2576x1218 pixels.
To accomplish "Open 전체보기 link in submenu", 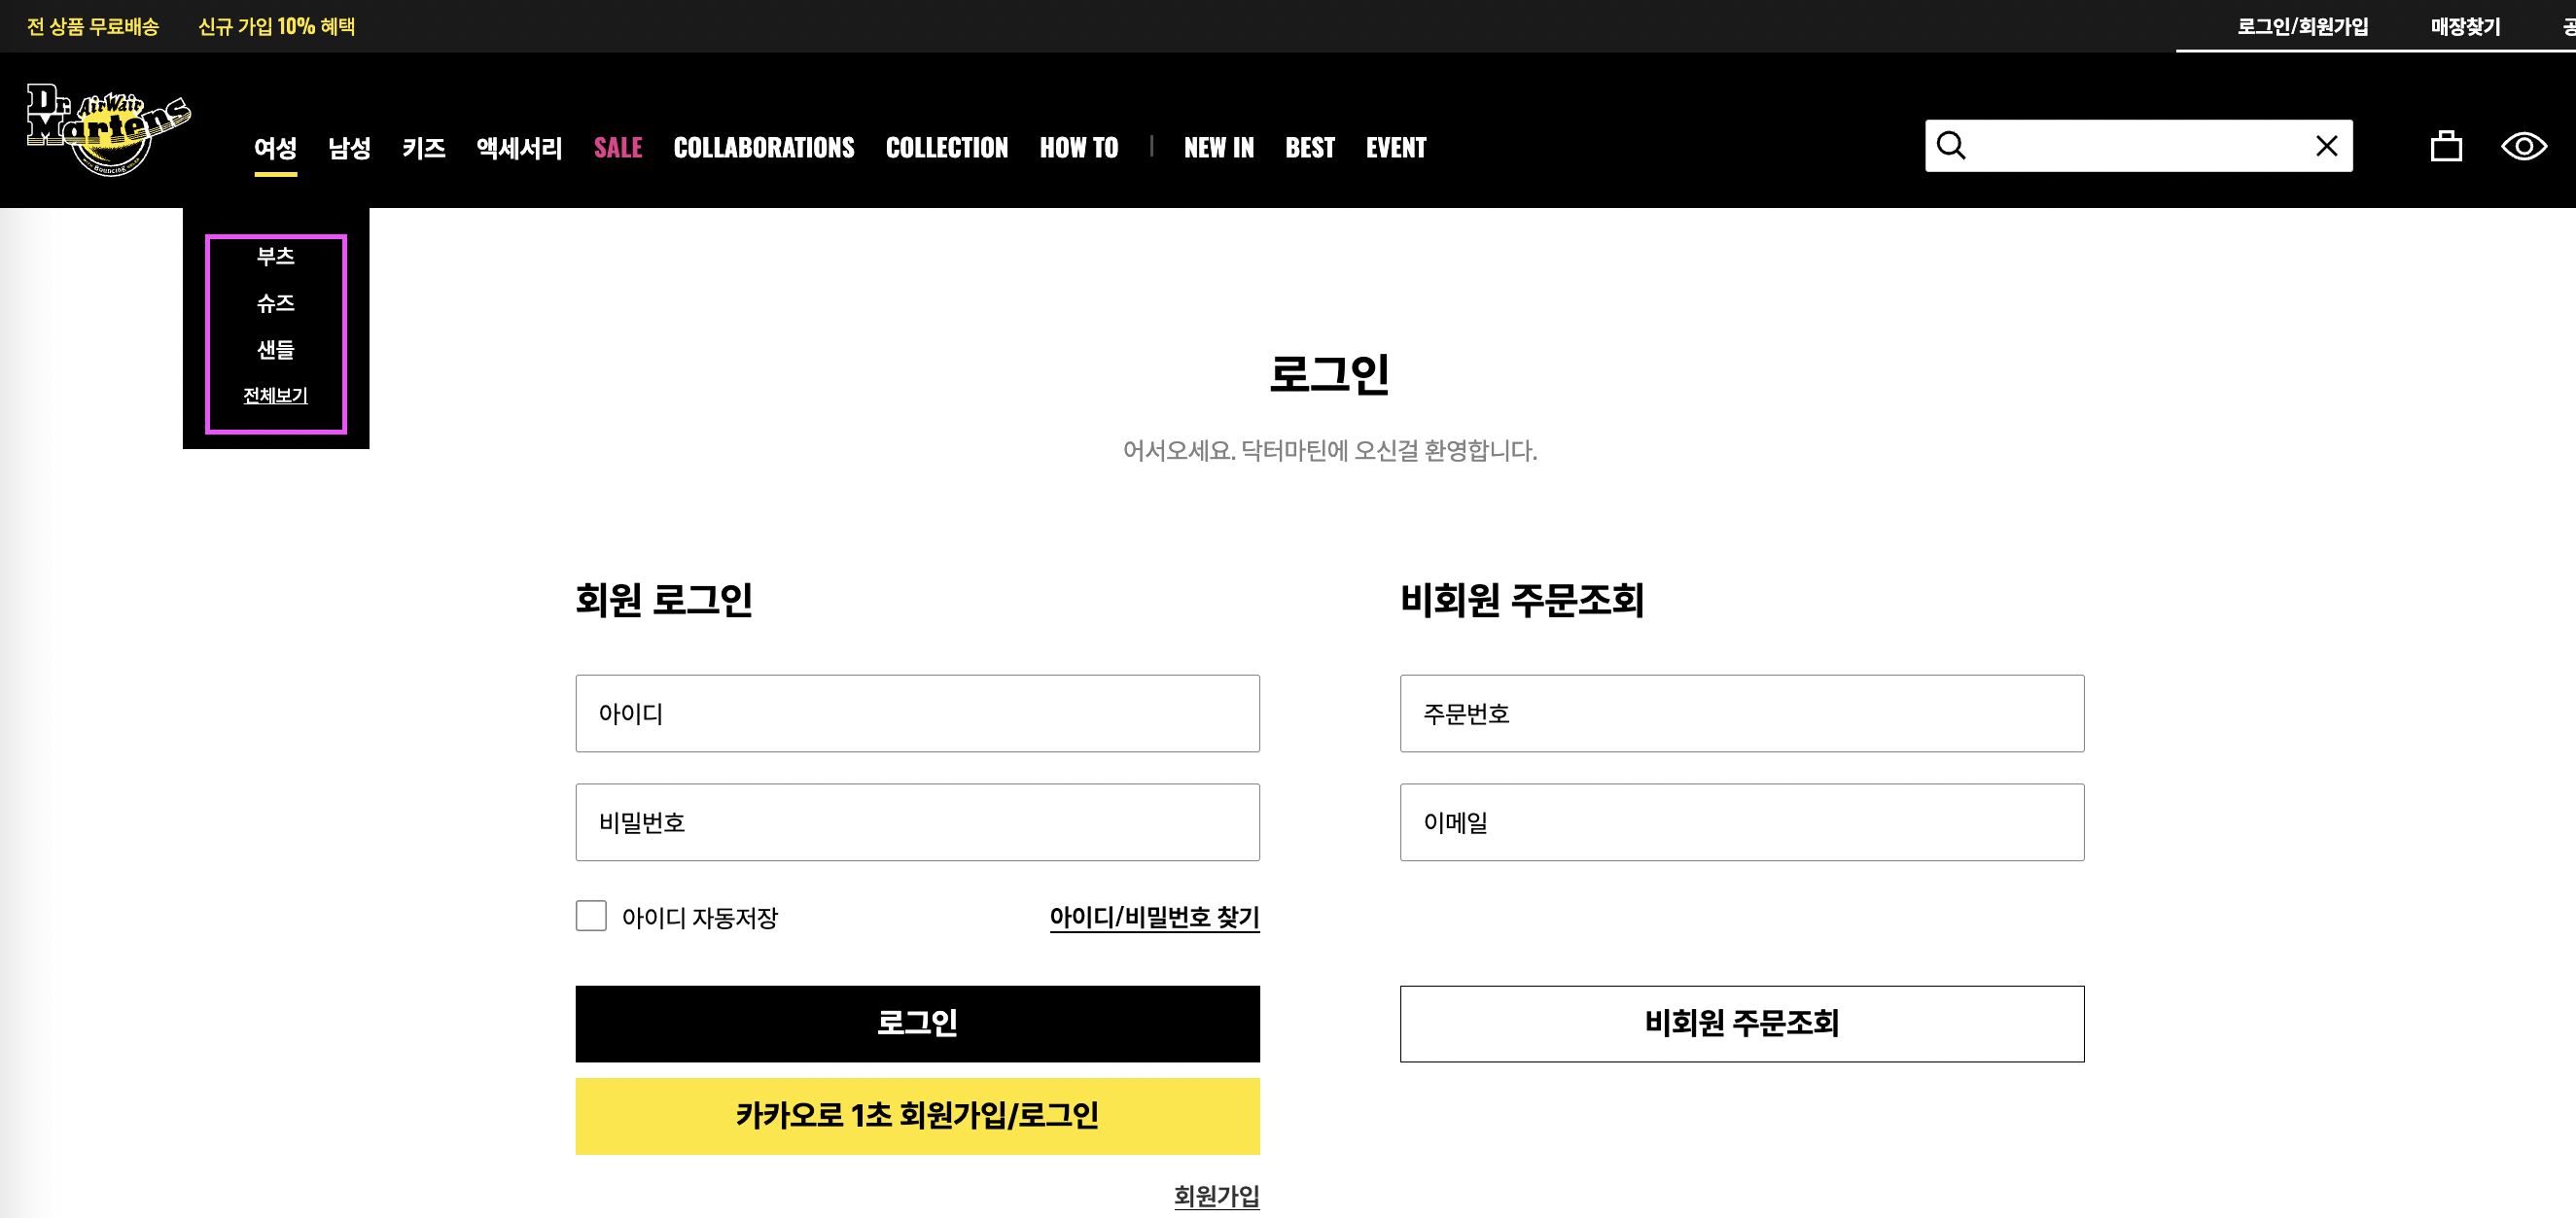I will 275,395.
